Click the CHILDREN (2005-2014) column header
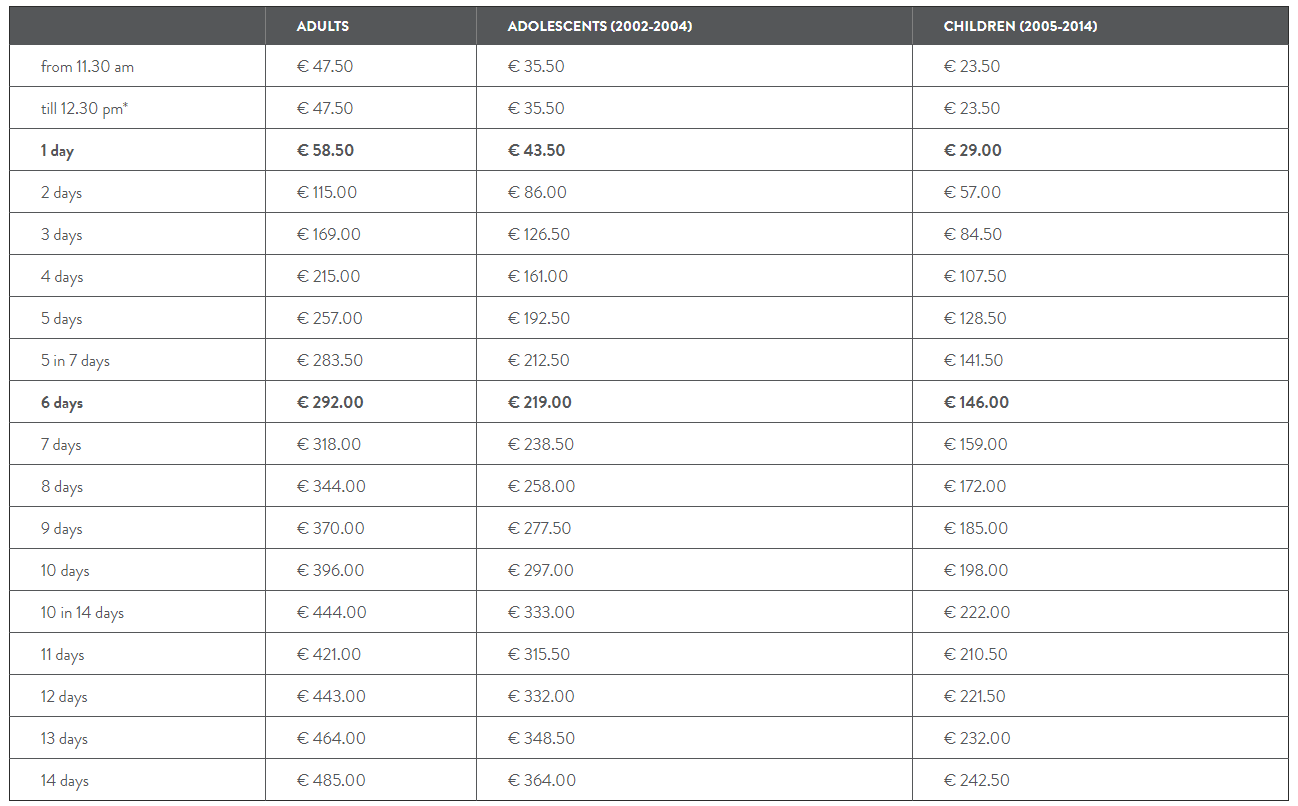 (x=1020, y=26)
